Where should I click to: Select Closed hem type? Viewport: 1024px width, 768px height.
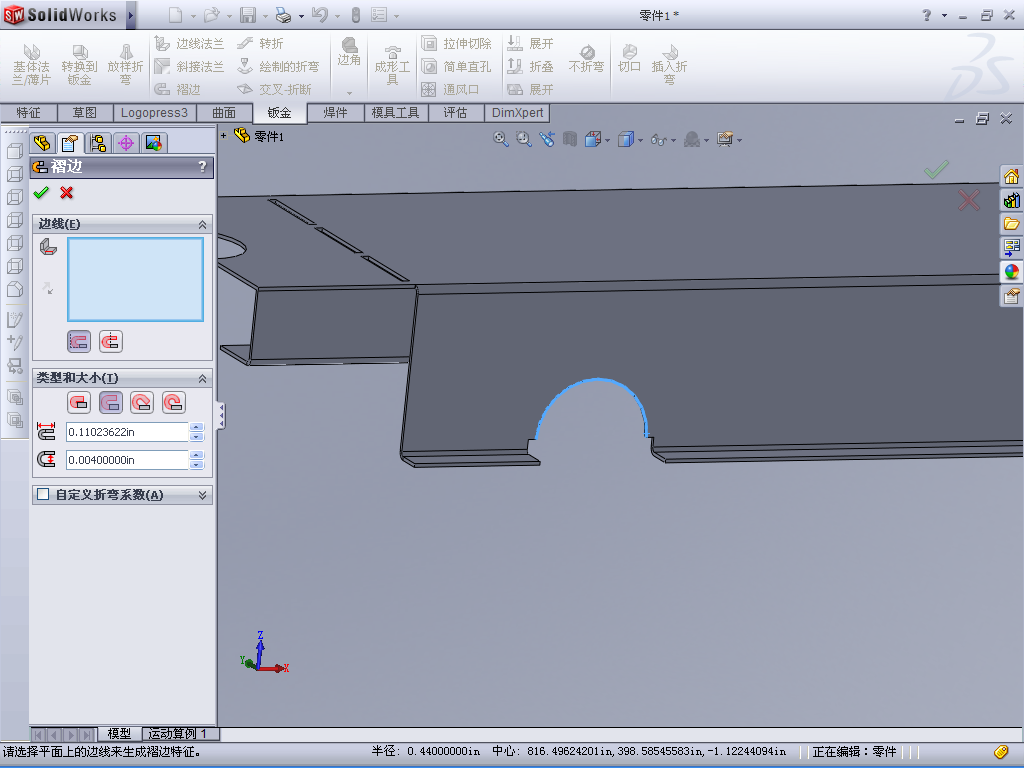[x=79, y=402]
